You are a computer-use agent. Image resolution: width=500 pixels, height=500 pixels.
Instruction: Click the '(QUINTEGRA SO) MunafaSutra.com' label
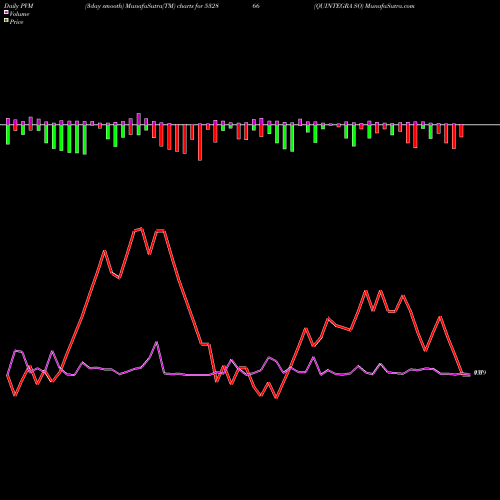click(364, 6)
